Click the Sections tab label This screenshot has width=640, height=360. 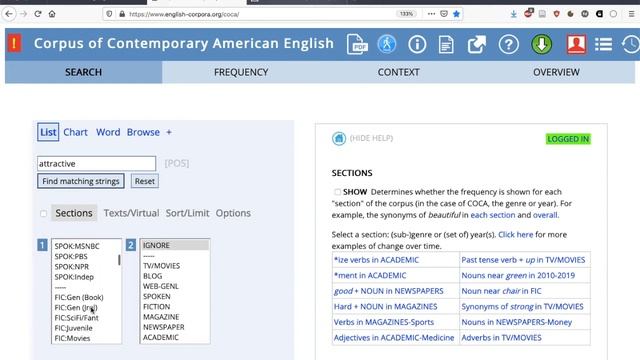pyautogui.click(x=74, y=213)
